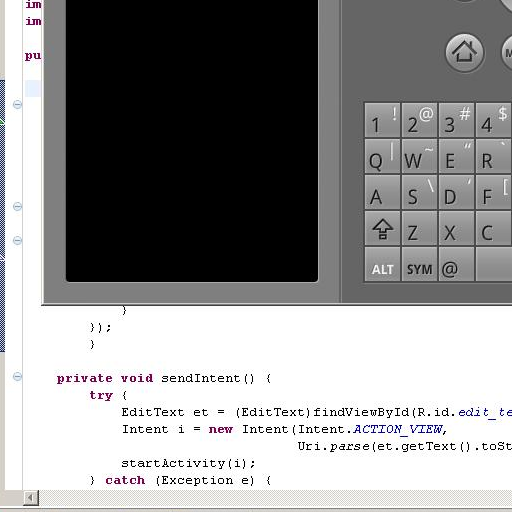Tap the S key on emulator keyboard

point(419,192)
